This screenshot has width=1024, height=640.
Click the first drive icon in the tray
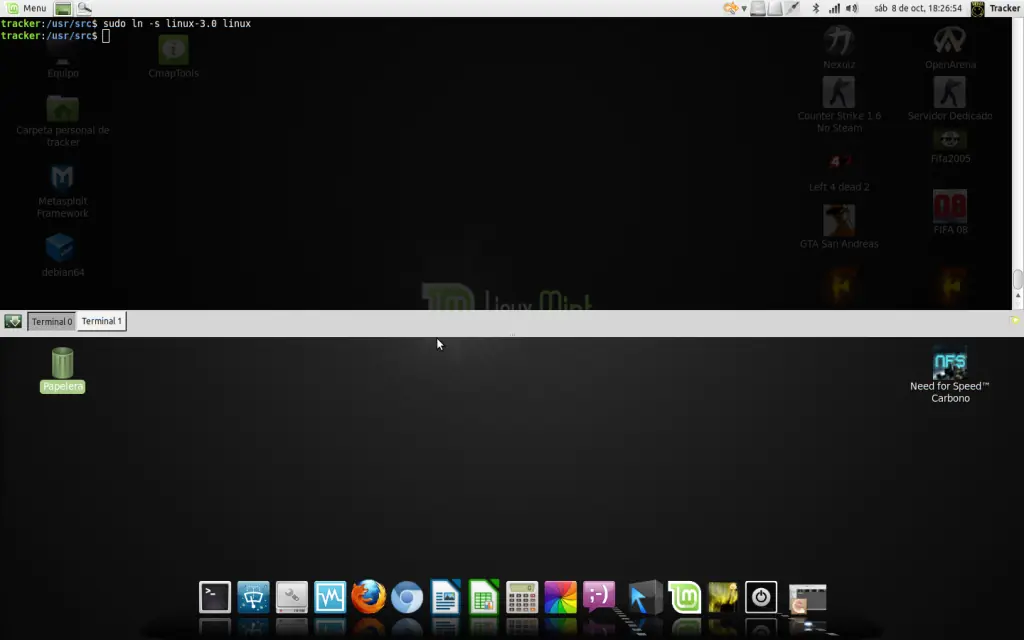tap(758, 8)
